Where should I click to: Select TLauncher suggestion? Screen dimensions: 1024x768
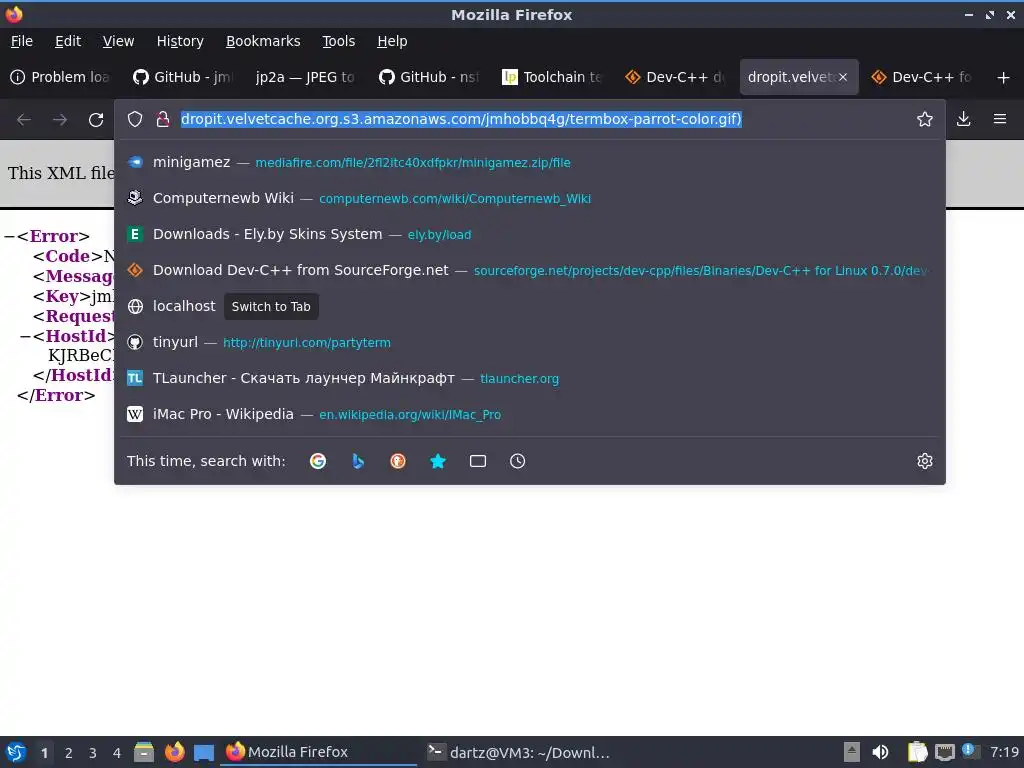tap(530, 378)
